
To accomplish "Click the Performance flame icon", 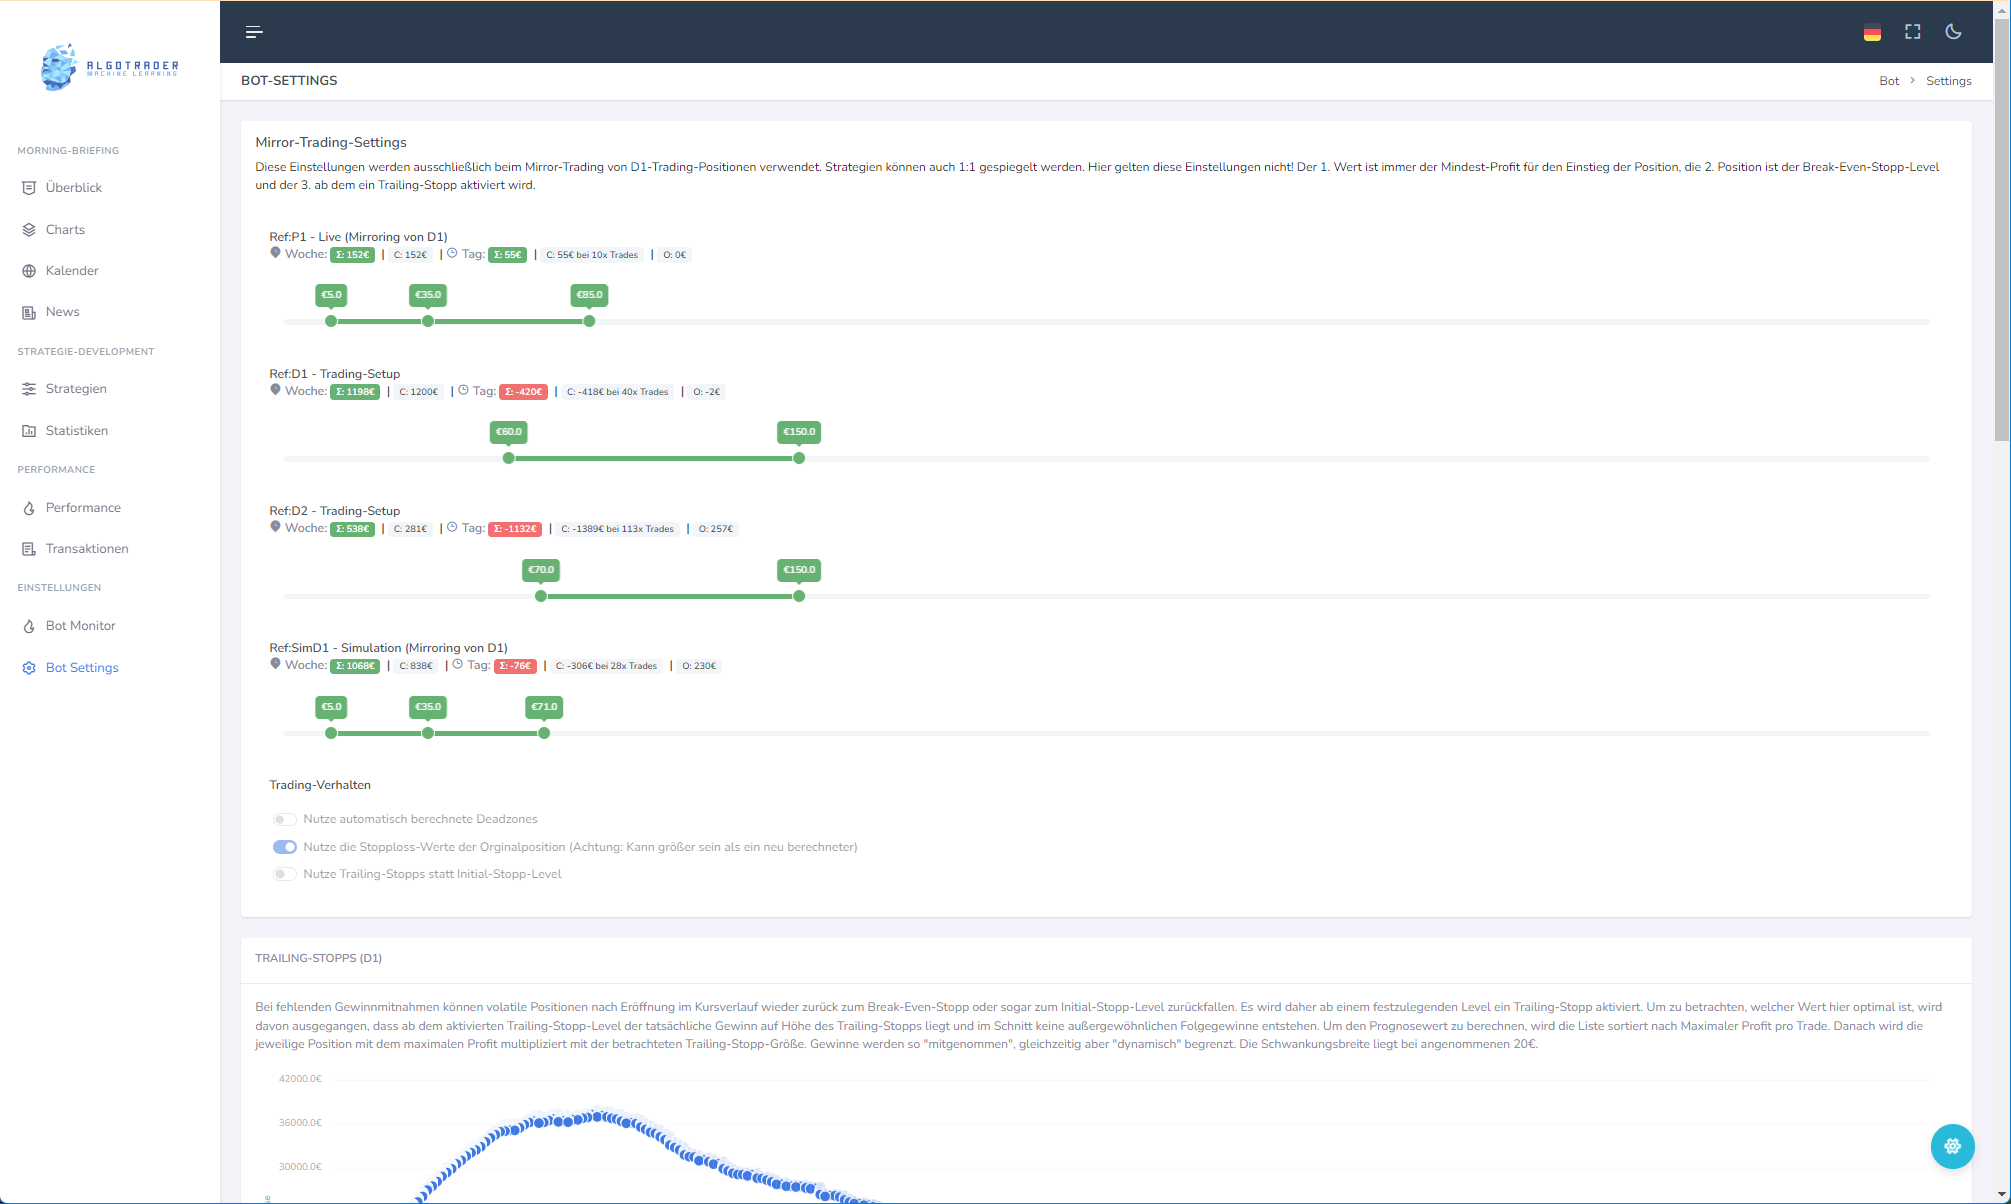I will (29, 508).
